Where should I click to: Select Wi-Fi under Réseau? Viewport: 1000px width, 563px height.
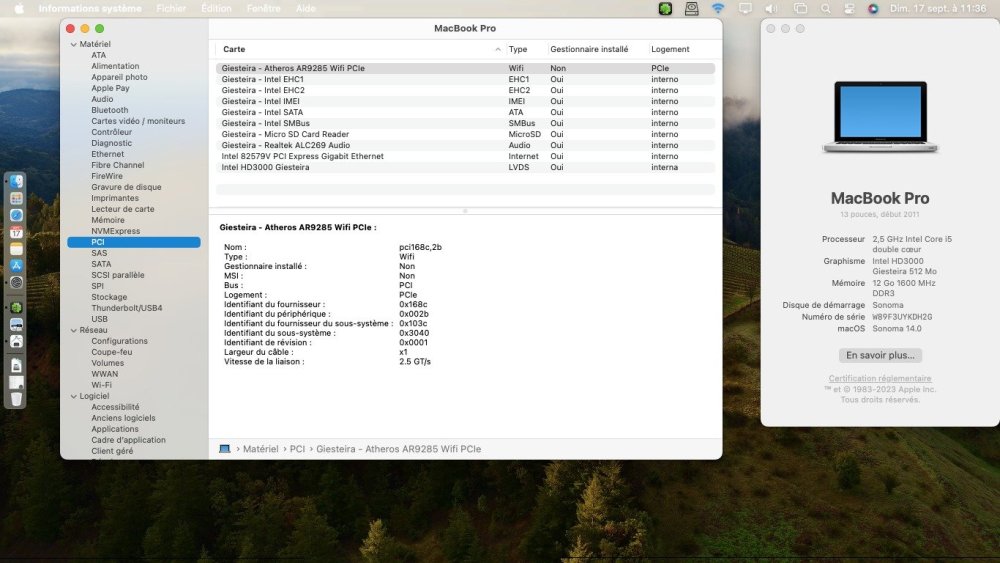(101, 385)
